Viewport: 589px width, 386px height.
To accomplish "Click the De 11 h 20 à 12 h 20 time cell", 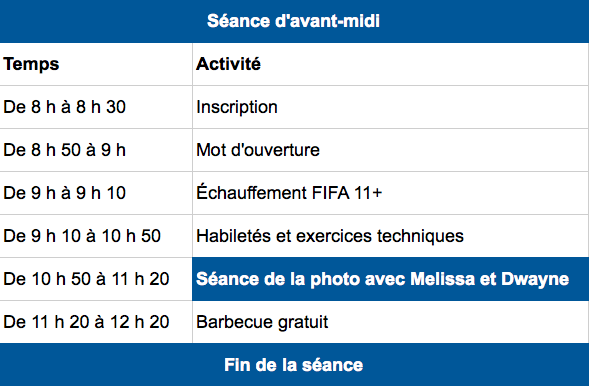I will pos(96,322).
